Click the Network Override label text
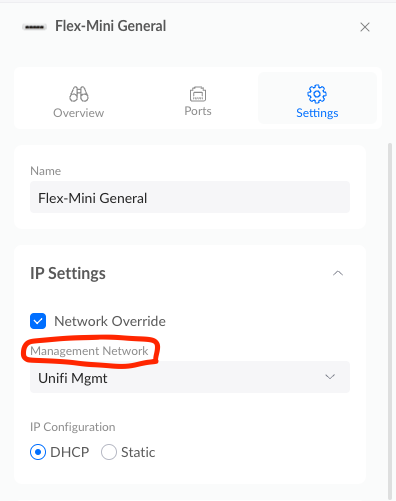396x501 pixels. click(x=110, y=321)
